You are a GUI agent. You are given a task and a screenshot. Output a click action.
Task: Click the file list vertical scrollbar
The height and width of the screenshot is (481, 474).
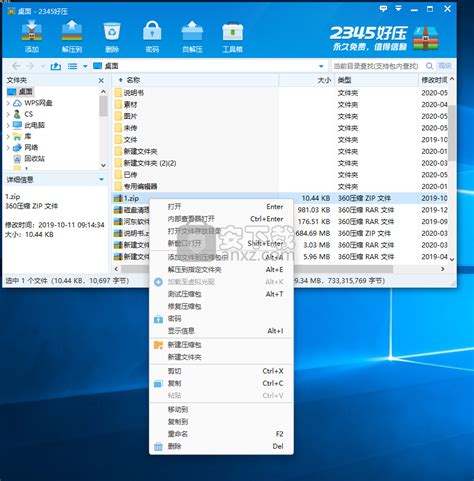pos(452,132)
